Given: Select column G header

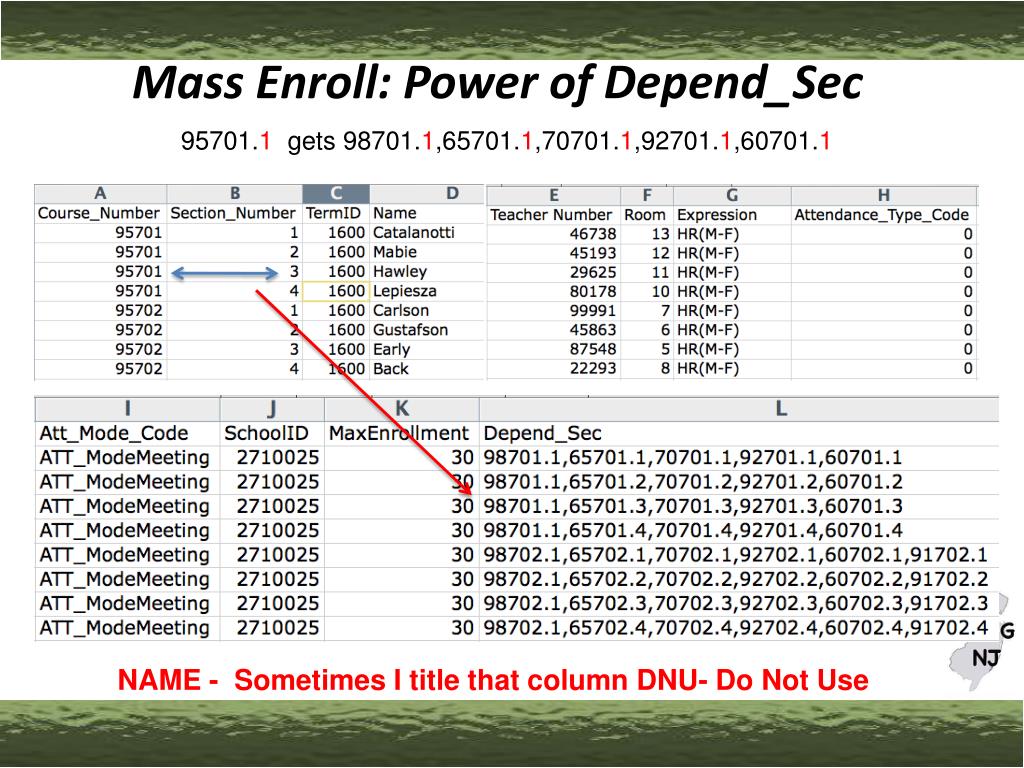Looking at the screenshot, I should pyautogui.click(x=732, y=196).
